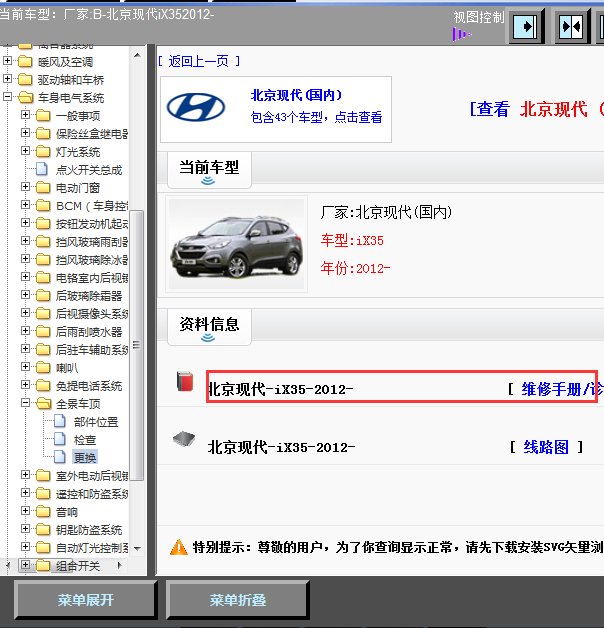
Task: Click the 点火开关总成 document icon
Action: click(x=42, y=169)
